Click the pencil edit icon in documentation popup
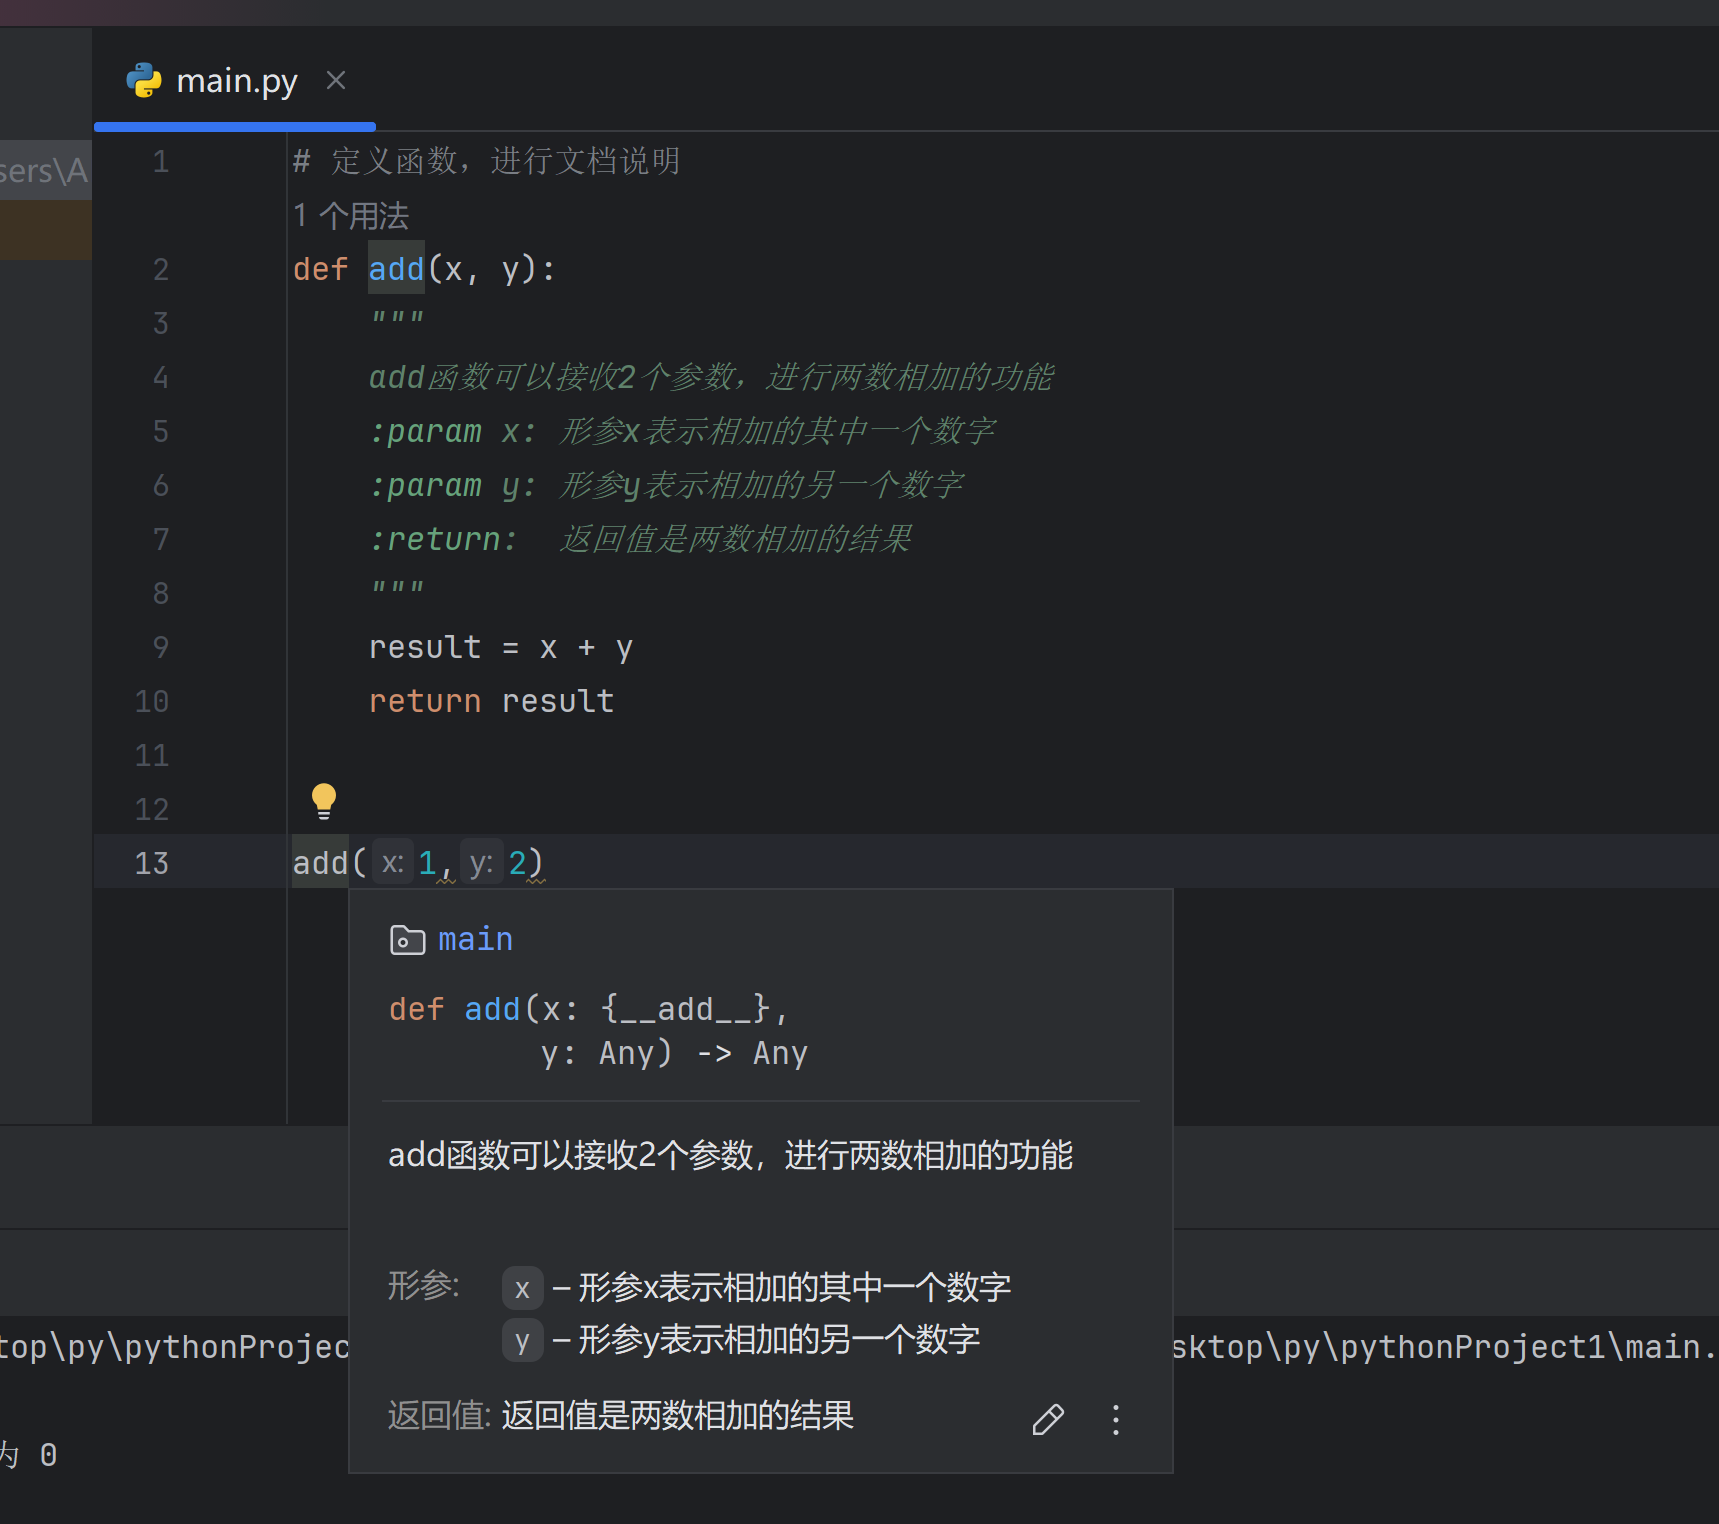 click(x=1048, y=1419)
